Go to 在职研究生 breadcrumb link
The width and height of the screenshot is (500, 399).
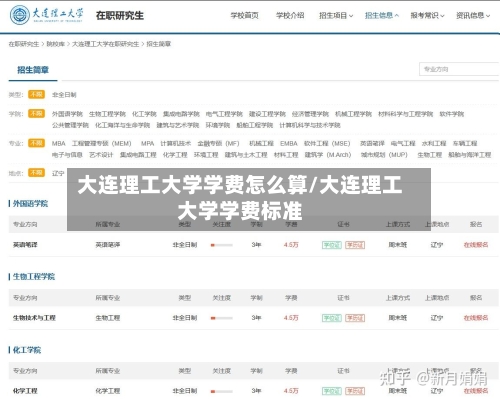click(x=24, y=44)
